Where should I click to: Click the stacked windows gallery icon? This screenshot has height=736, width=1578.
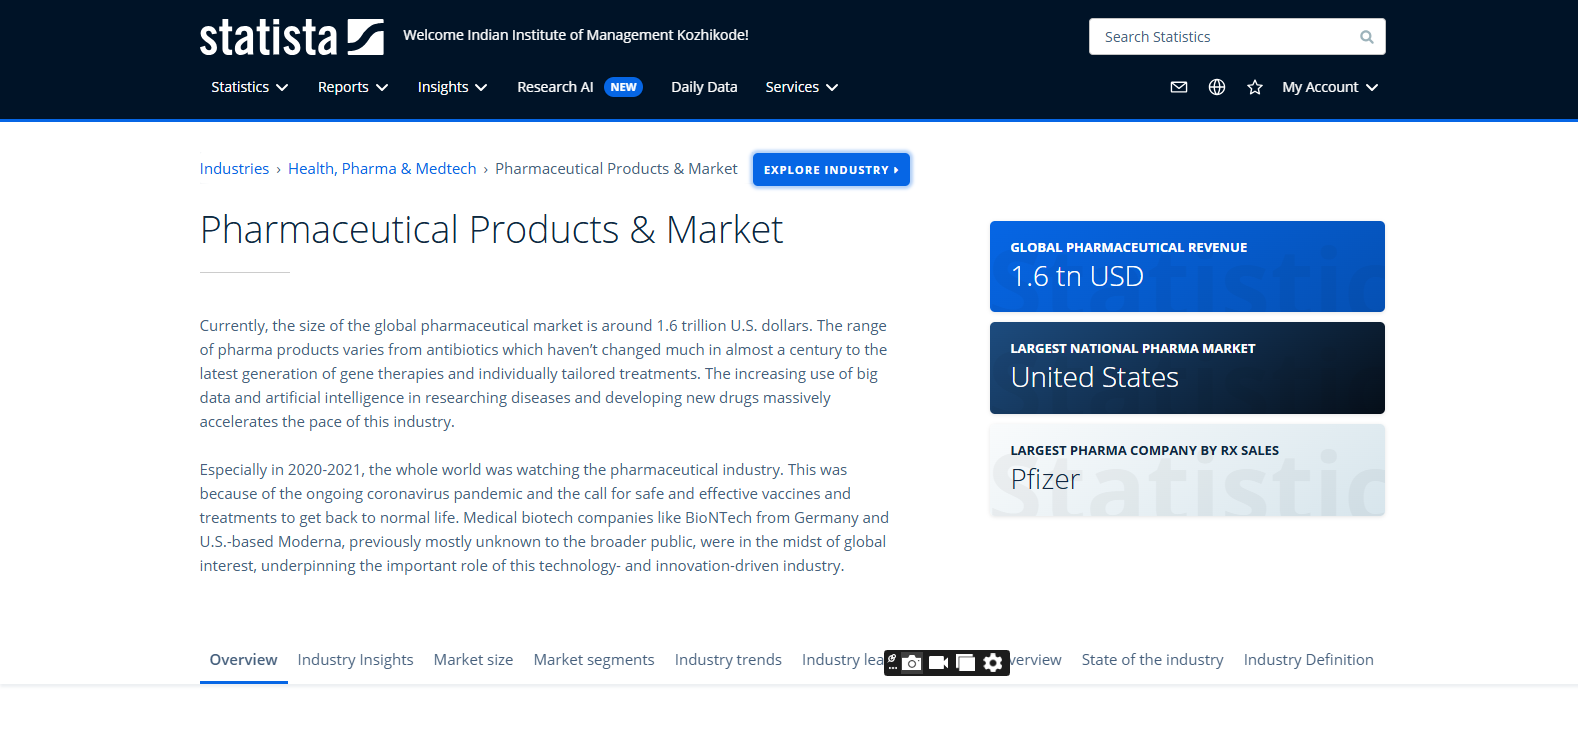[x=965, y=663]
